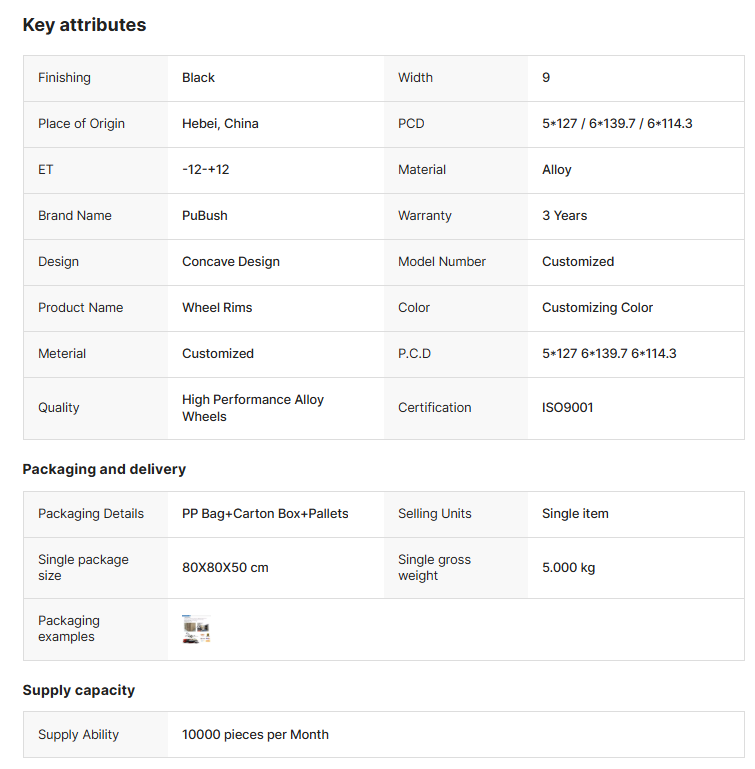Screen dimensions: 755x769
Task: Click the Wheel Rims product name value
Action: (x=217, y=308)
